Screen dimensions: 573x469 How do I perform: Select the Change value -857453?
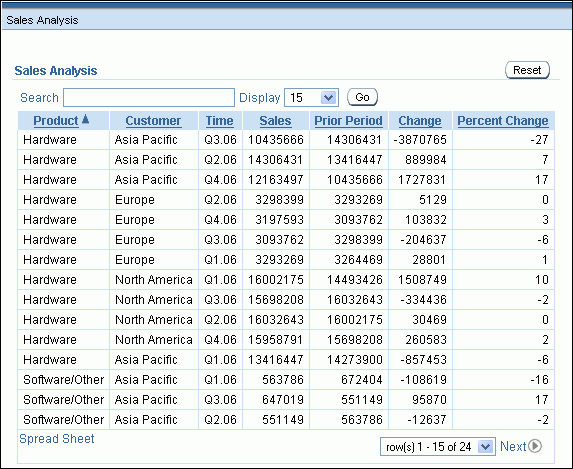pos(424,360)
